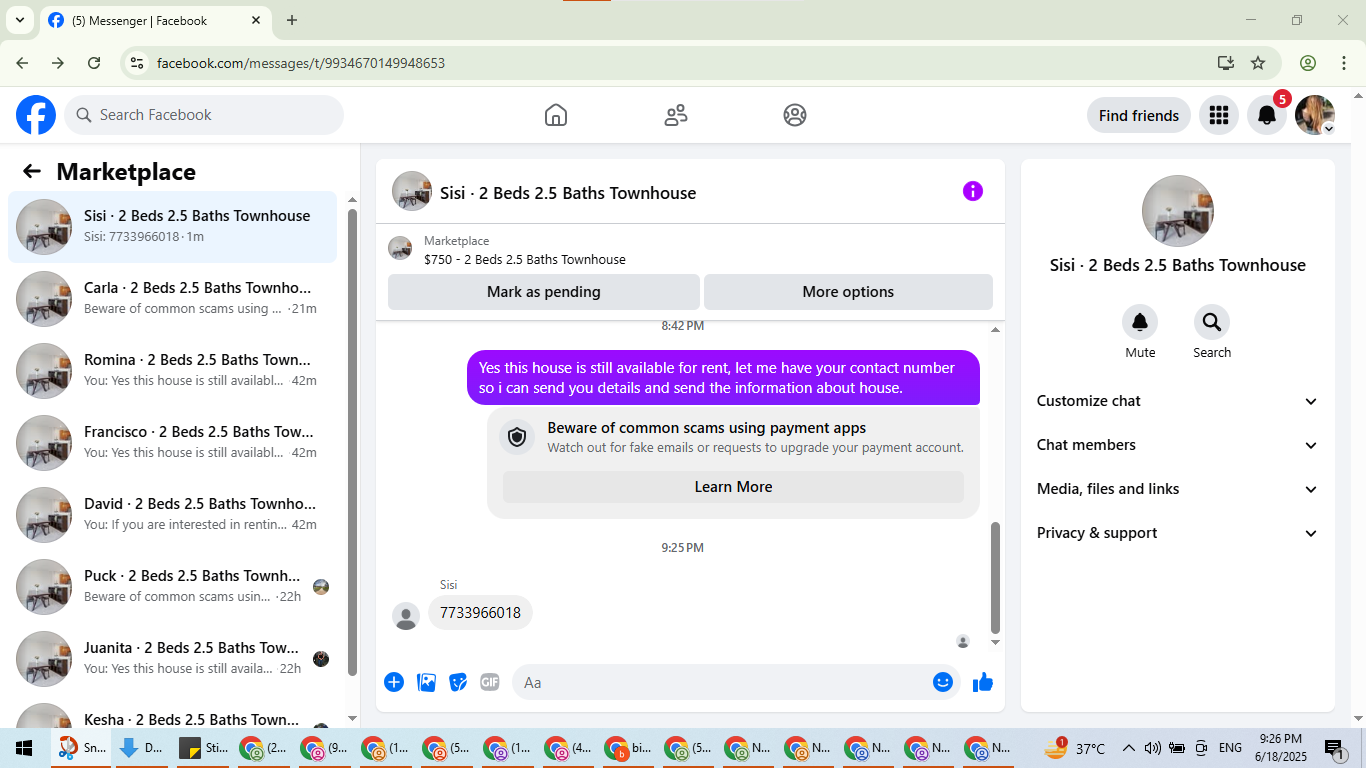Open a new browser tab
This screenshot has width=1366, height=768.
(292, 20)
